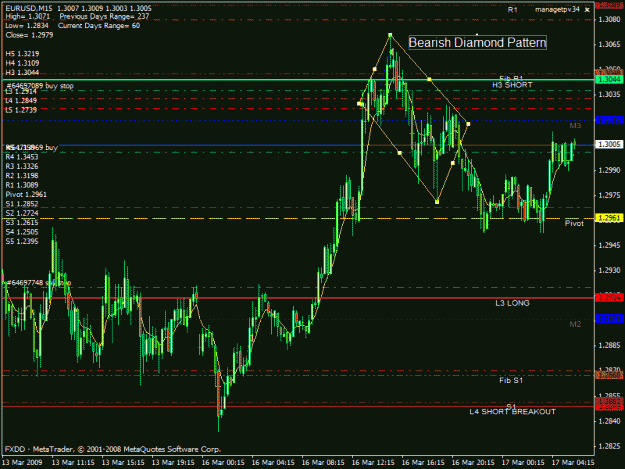Click the expert advisor x icon beside managetpv34
This screenshot has width=625, height=469.
(x=587, y=10)
